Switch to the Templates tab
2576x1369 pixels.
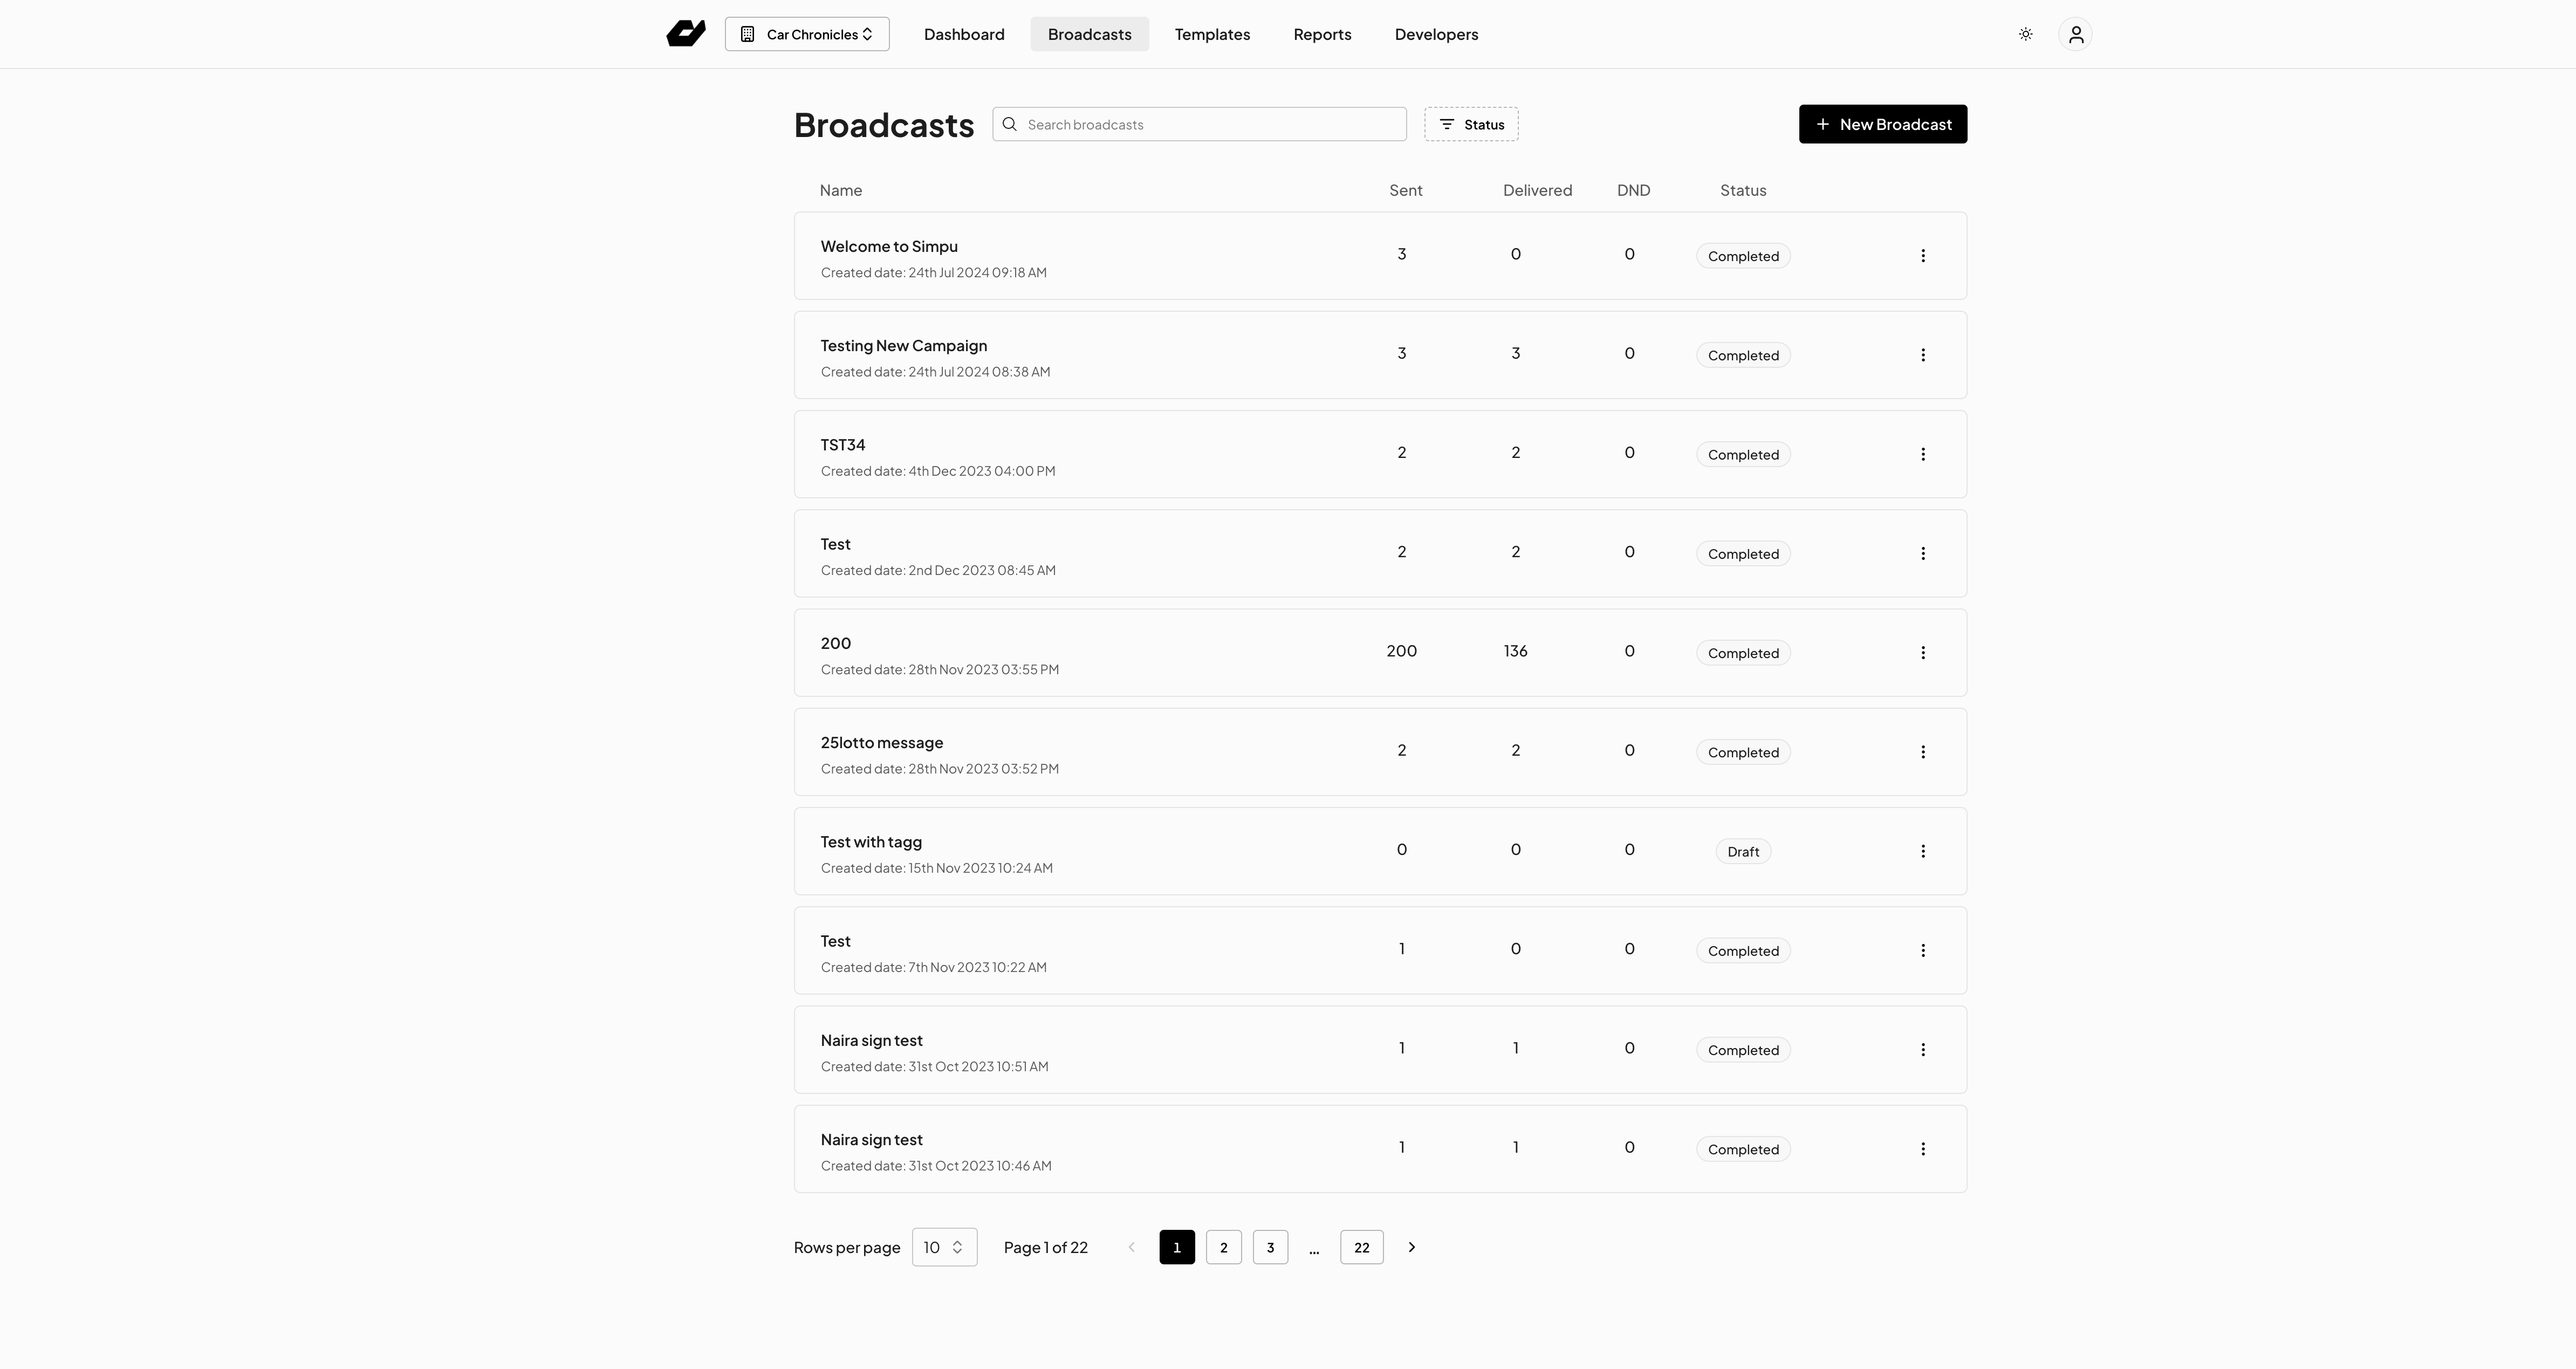point(1212,34)
